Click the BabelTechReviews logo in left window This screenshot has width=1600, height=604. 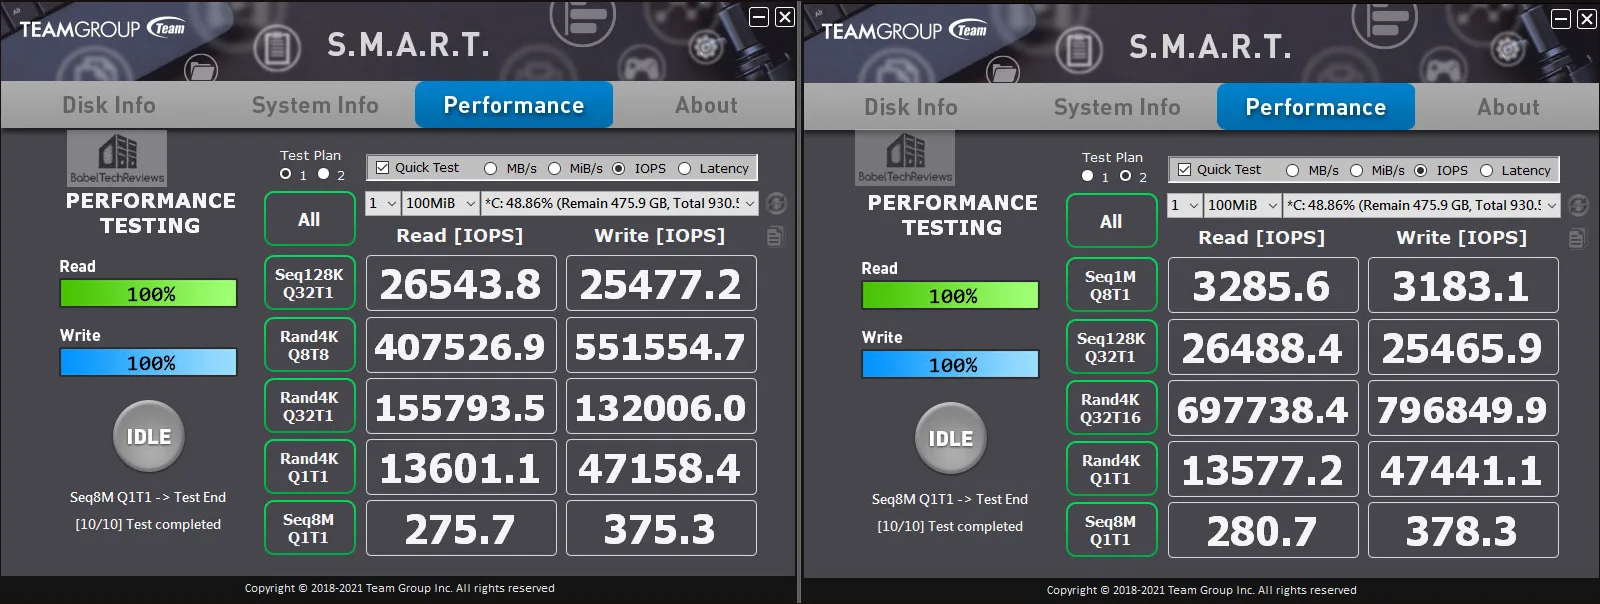coord(117,158)
